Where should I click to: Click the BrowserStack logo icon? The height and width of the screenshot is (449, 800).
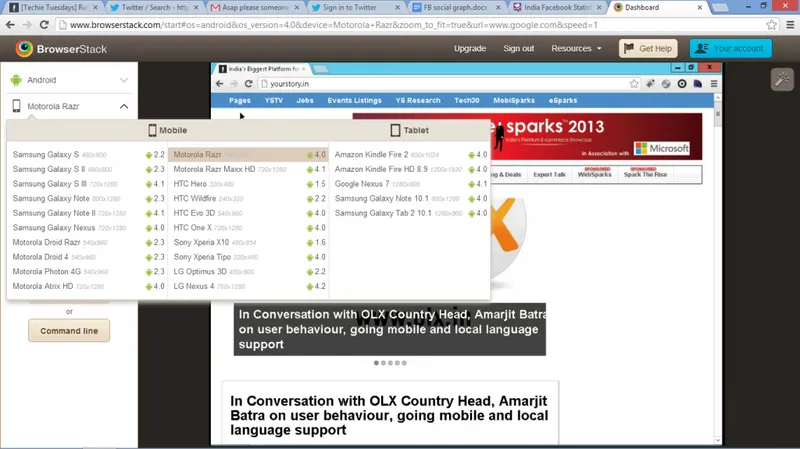(x=24, y=48)
